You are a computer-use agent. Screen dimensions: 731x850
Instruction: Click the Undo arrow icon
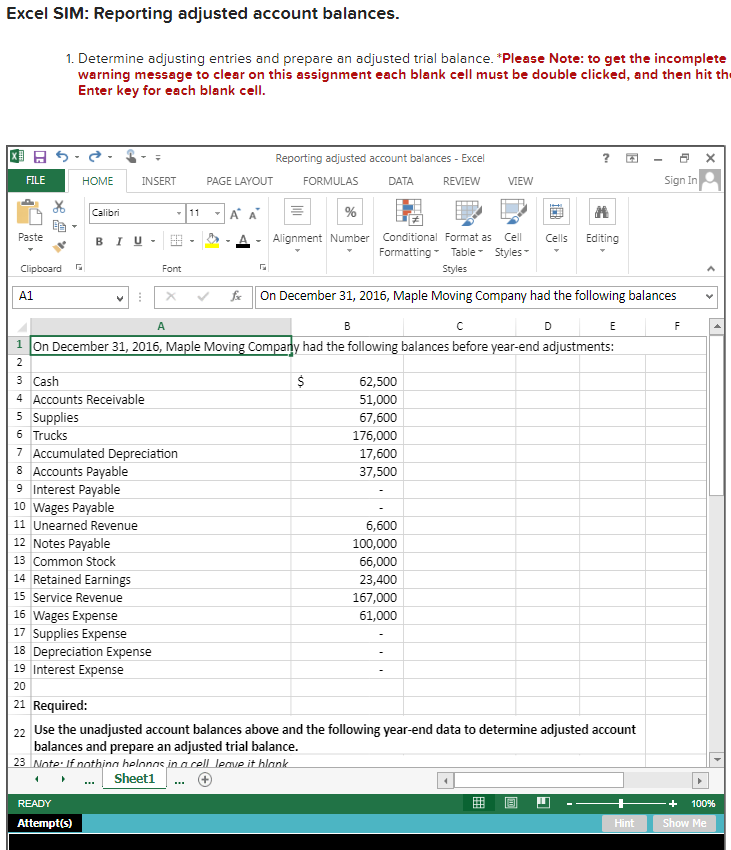click(x=62, y=157)
